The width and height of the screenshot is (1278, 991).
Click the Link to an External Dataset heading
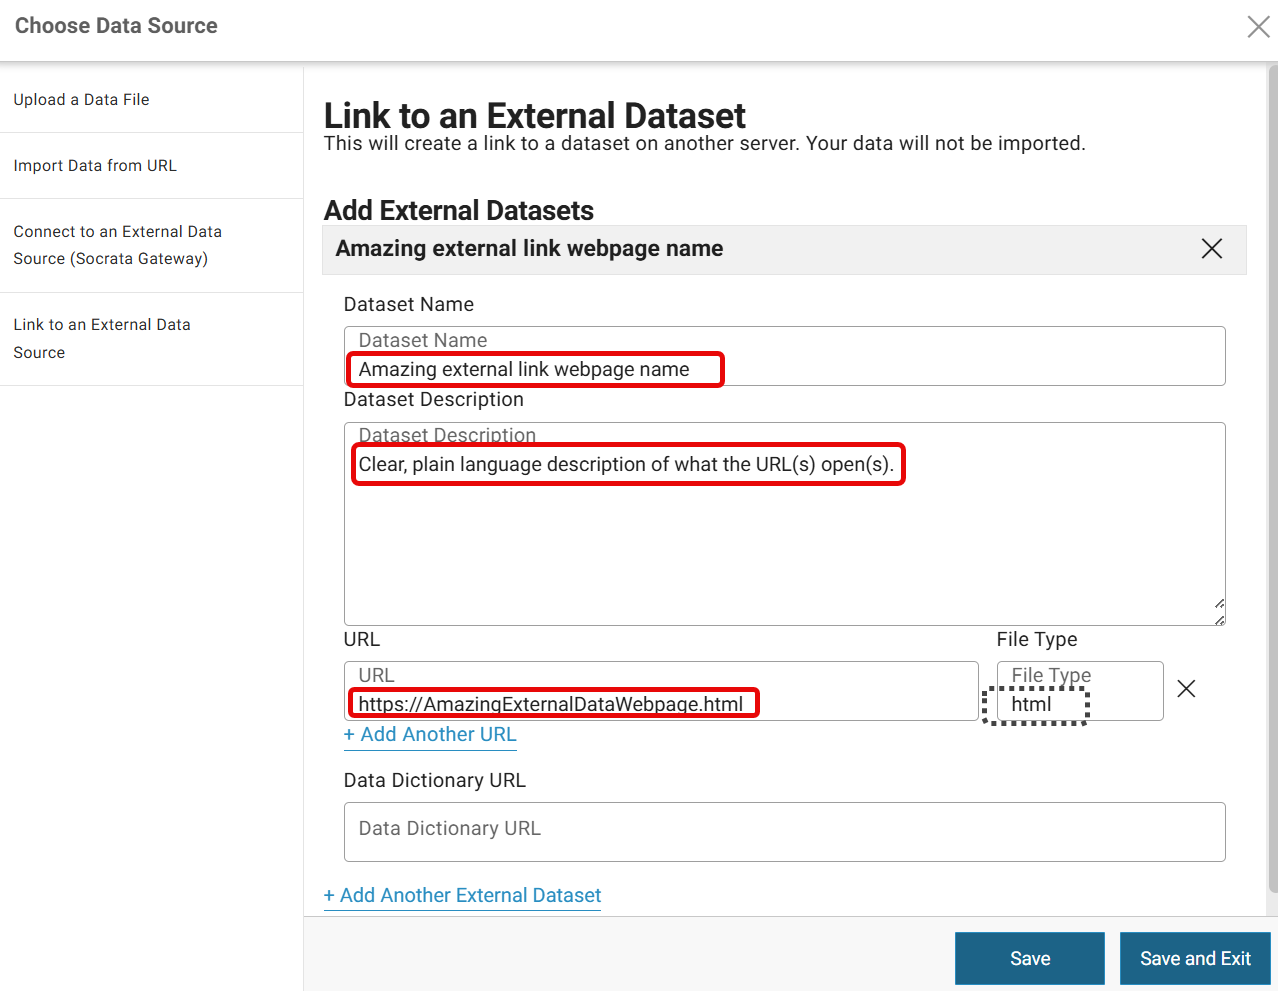[x=535, y=116]
